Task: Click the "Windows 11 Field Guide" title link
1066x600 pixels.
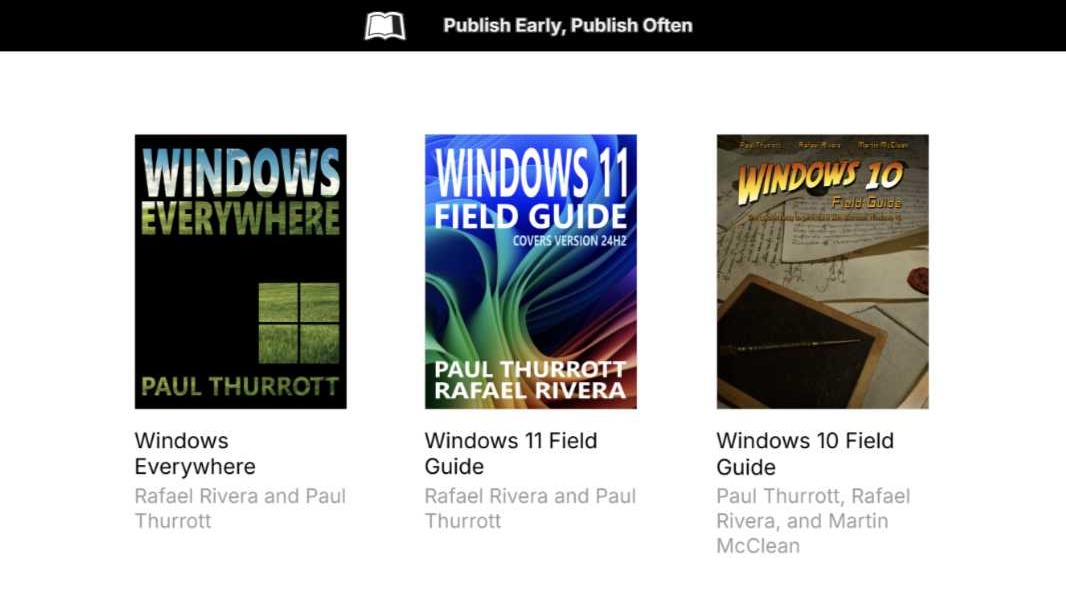Action: (511, 453)
